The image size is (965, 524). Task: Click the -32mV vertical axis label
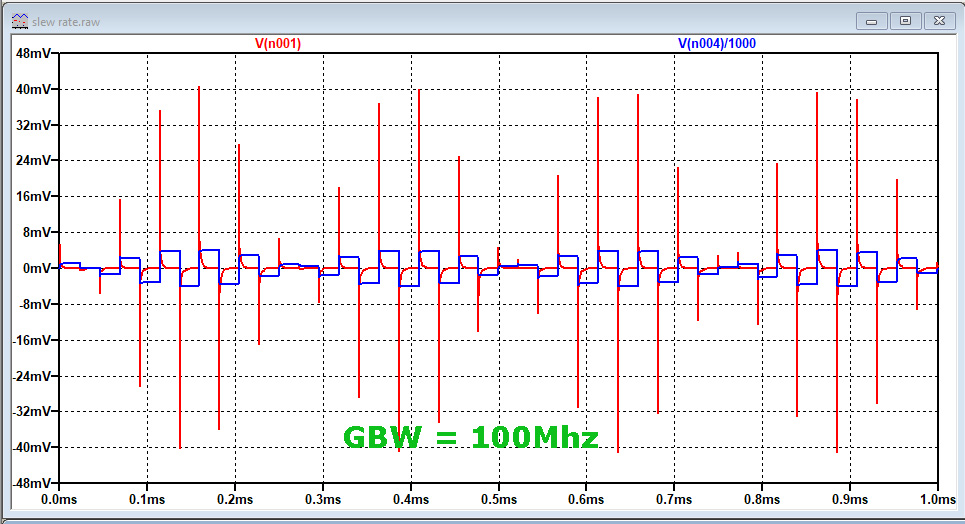pyautogui.click(x=32, y=411)
